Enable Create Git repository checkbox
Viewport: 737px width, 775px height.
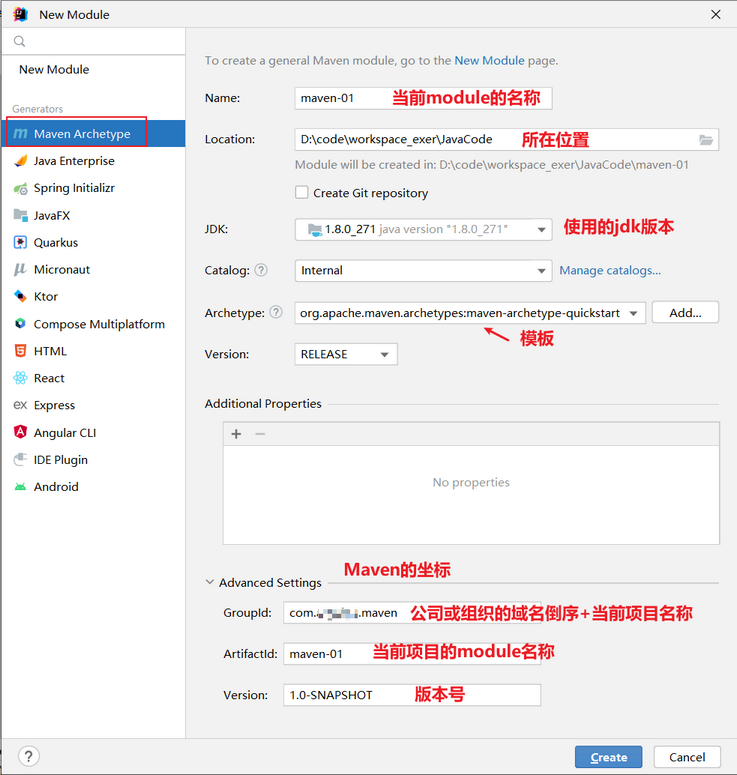302,192
